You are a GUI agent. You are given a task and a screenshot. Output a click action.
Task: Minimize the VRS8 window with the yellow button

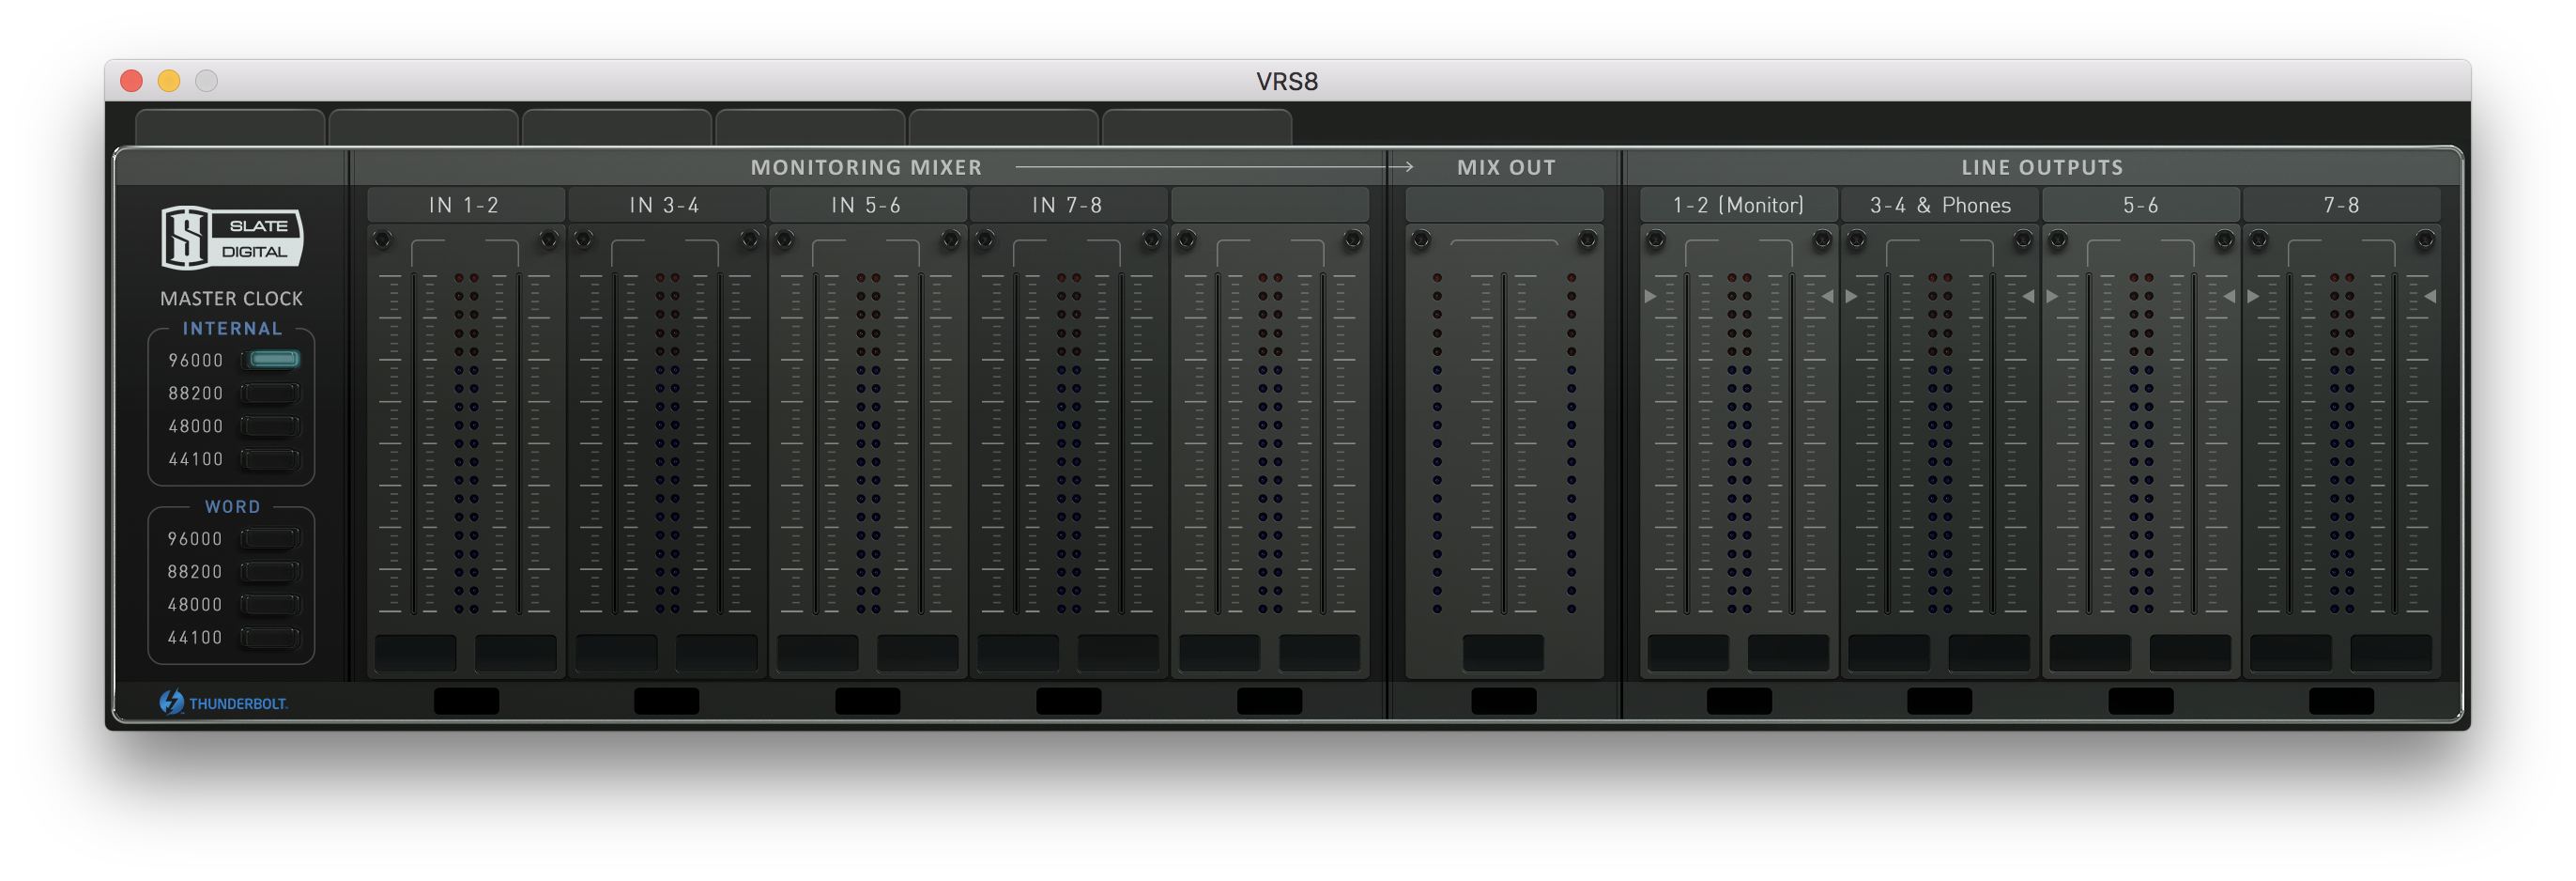click(169, 81)
